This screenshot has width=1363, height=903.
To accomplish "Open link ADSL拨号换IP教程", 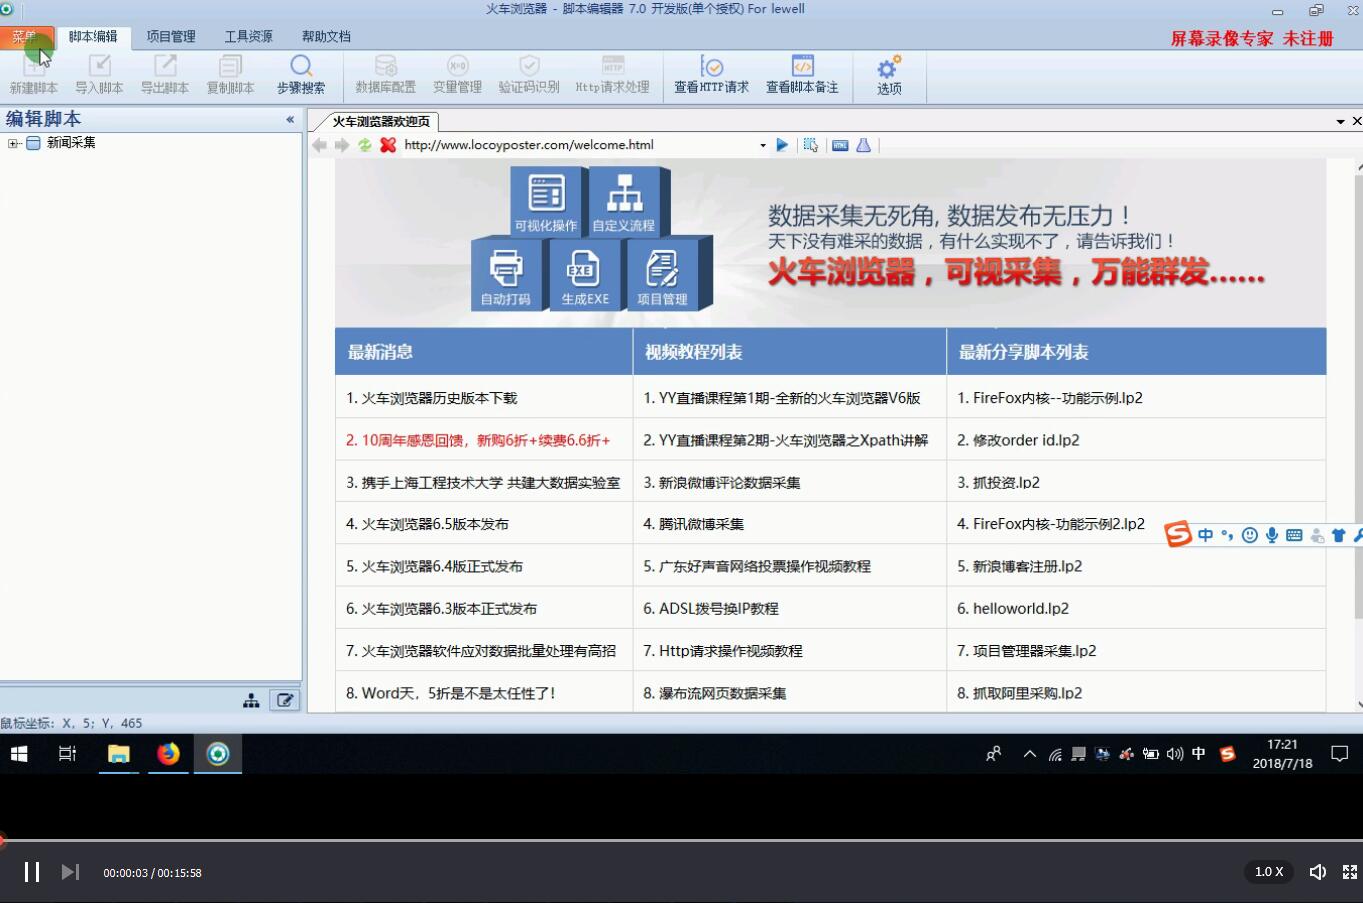I will pos(718,608).
